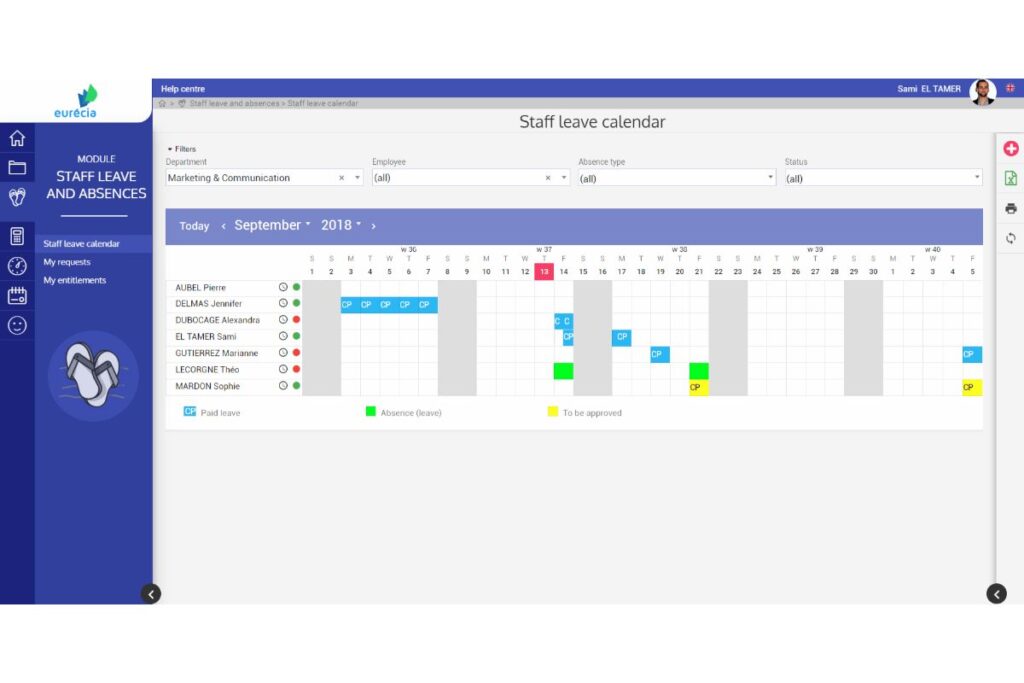Open the folder icon in left sidebar
1024x683 pixels.
click(17, 167)
